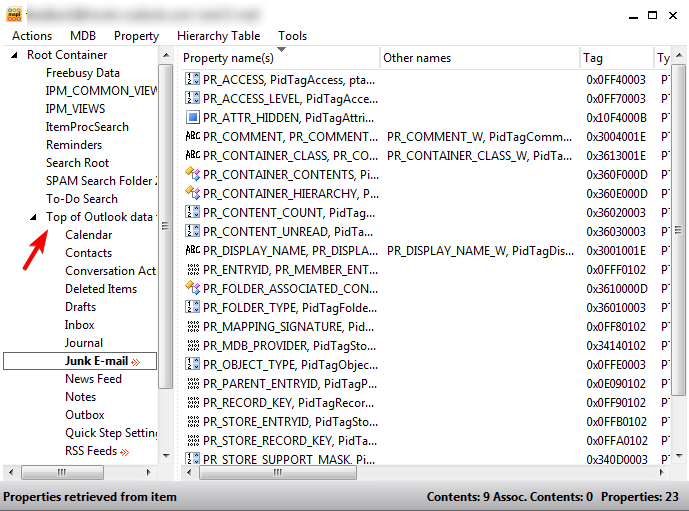Click the binary icon beside PR_PARENT_ENTRYID
The image size is (689, 511).
pos(193,383)
